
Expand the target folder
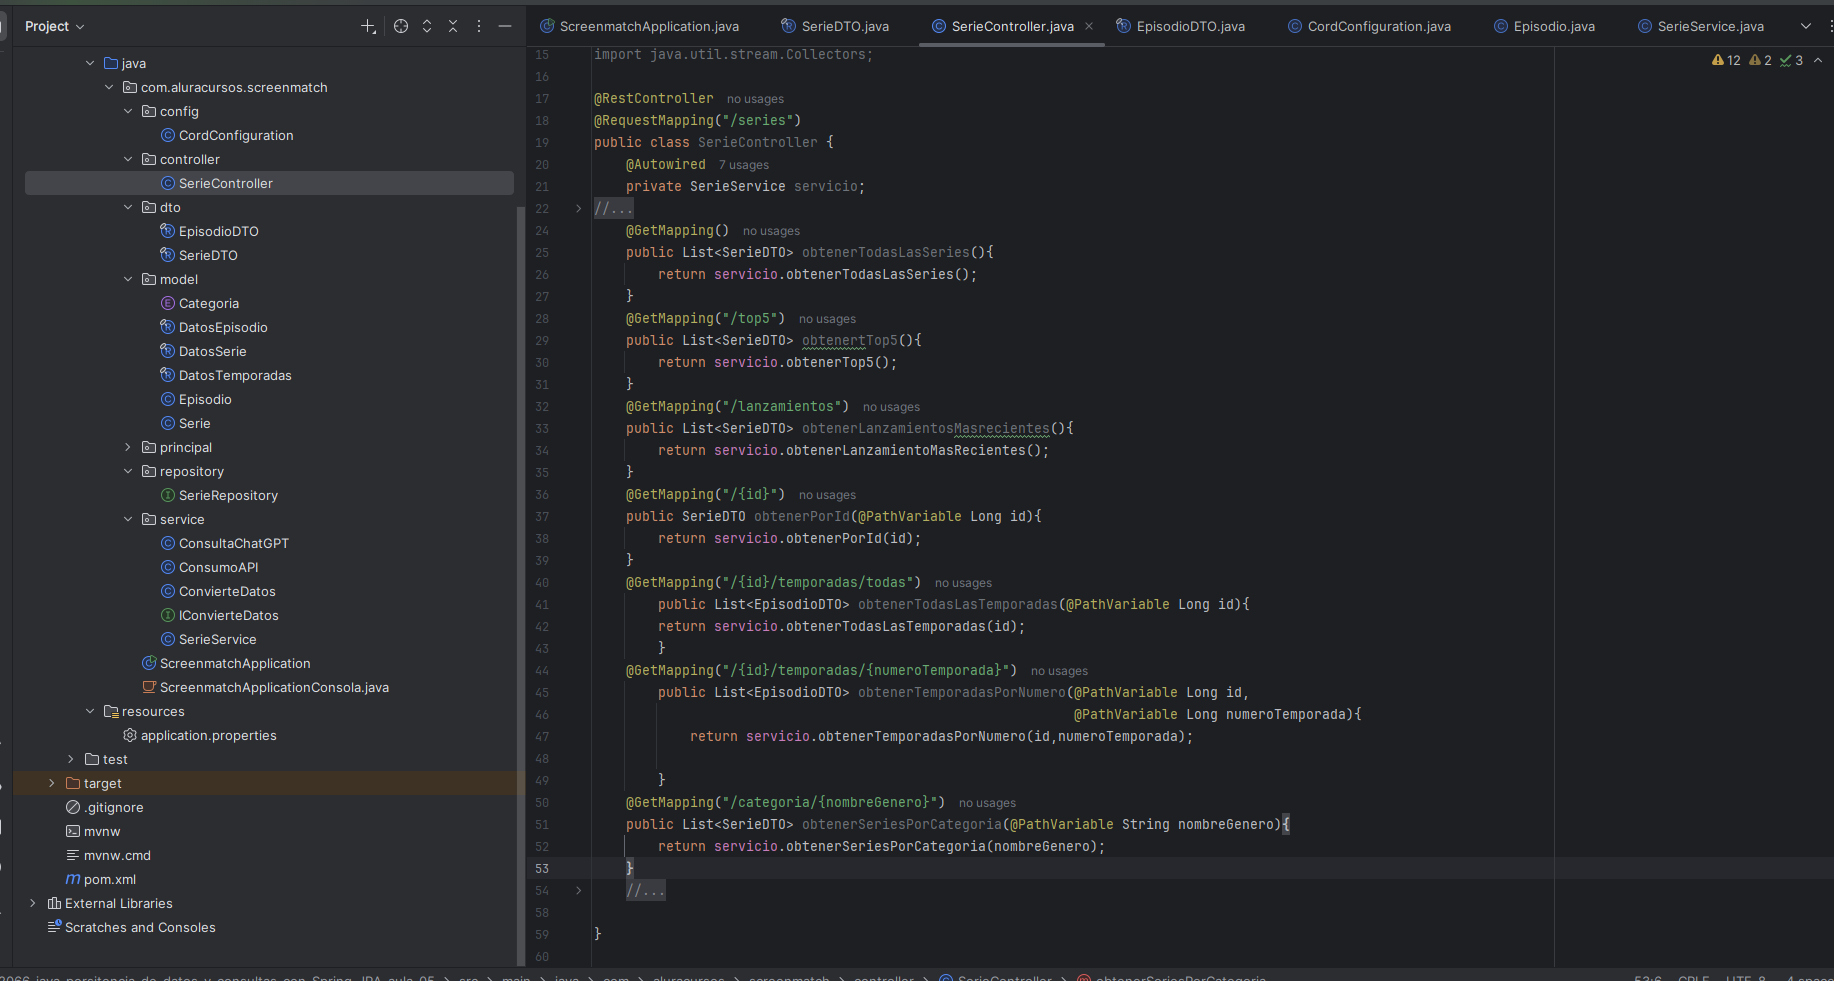point(52,783)
